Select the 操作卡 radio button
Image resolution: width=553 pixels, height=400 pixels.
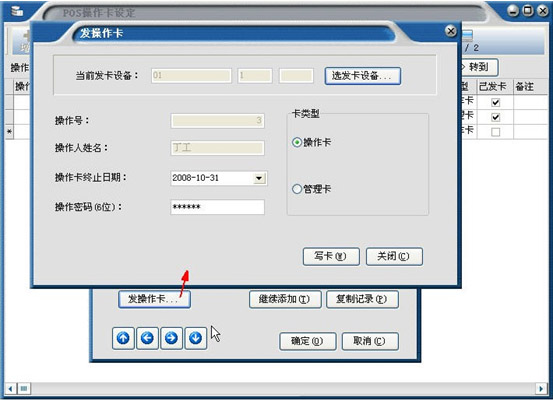(x=297, y=143)
